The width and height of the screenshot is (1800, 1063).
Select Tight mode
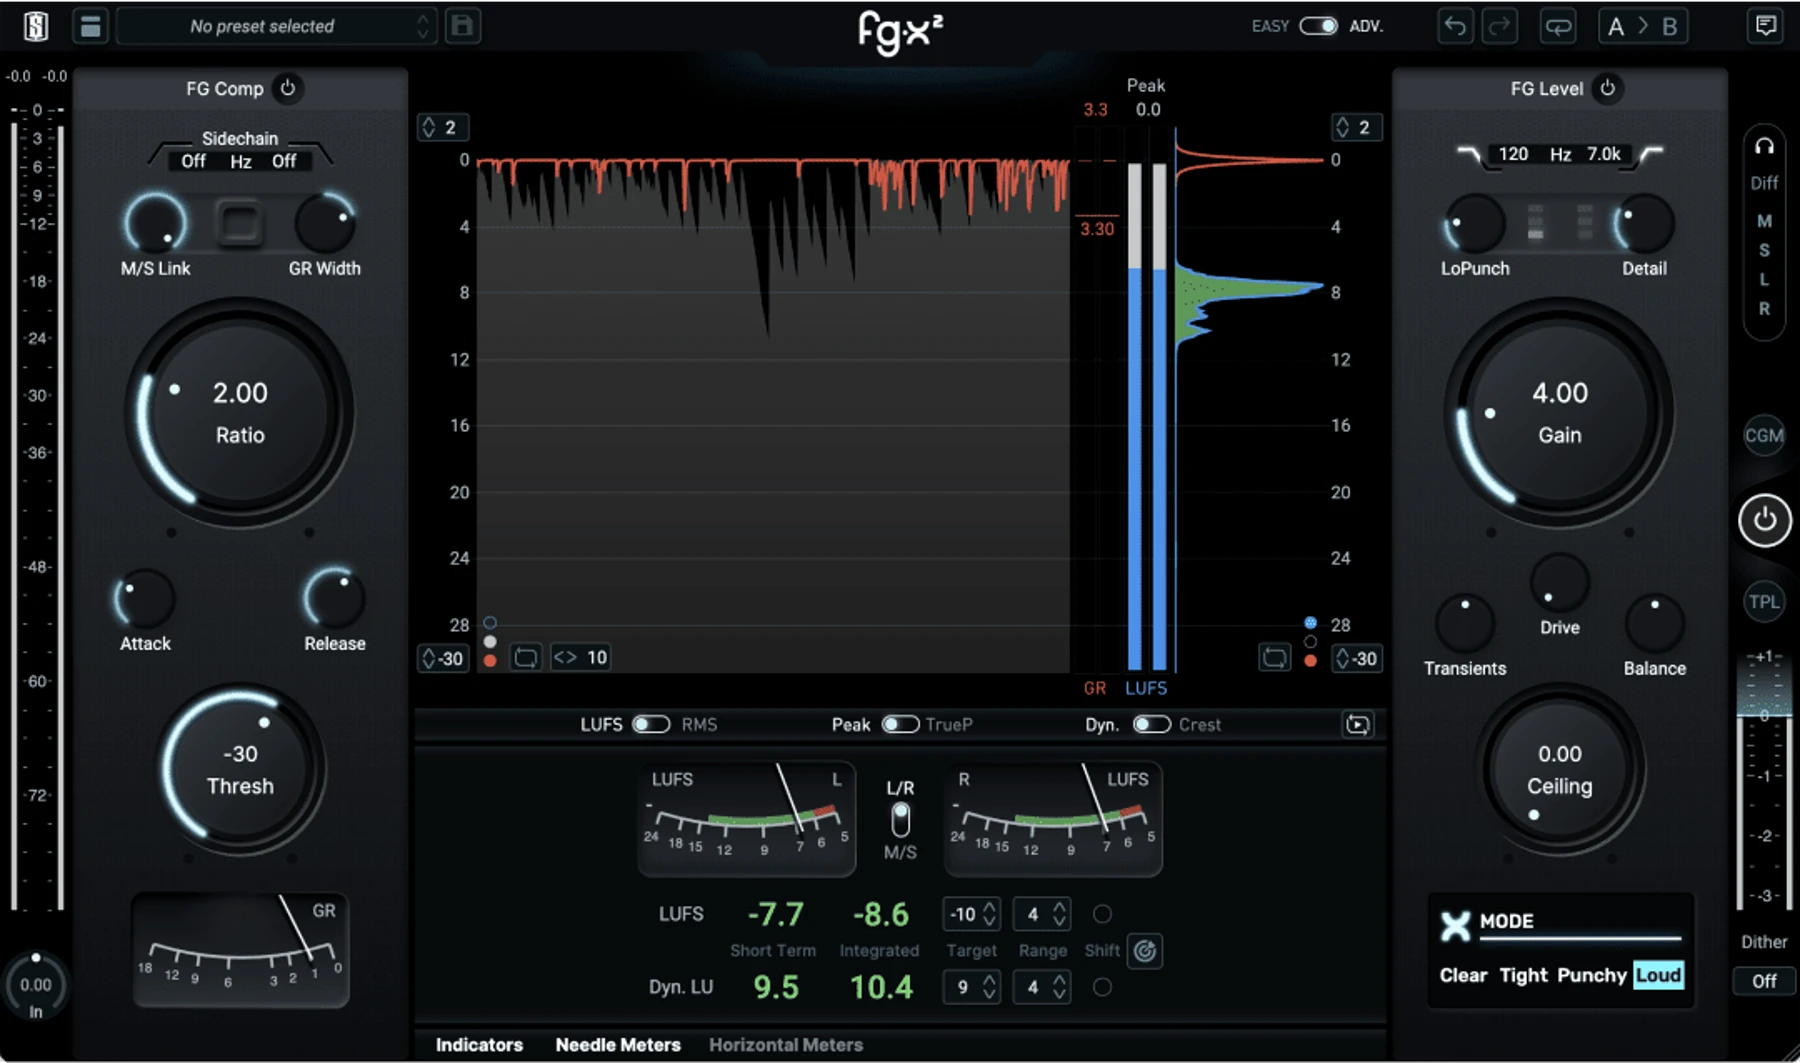(1523, 975)
